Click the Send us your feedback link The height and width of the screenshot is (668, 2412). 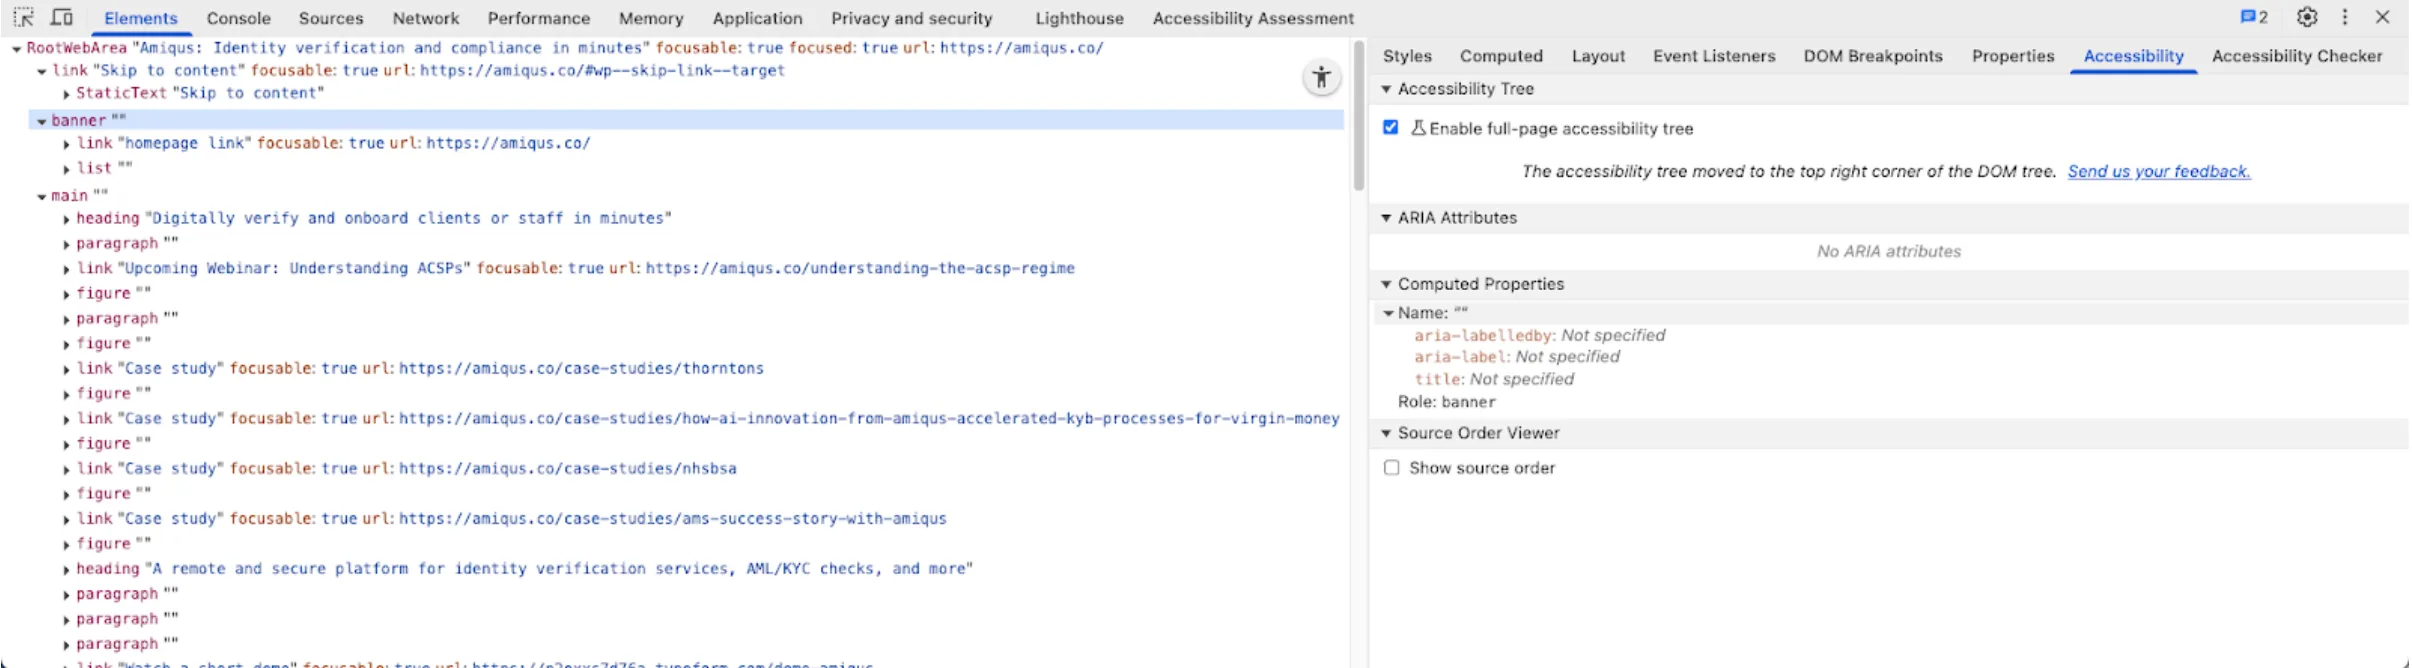(x=2158, y=171)
